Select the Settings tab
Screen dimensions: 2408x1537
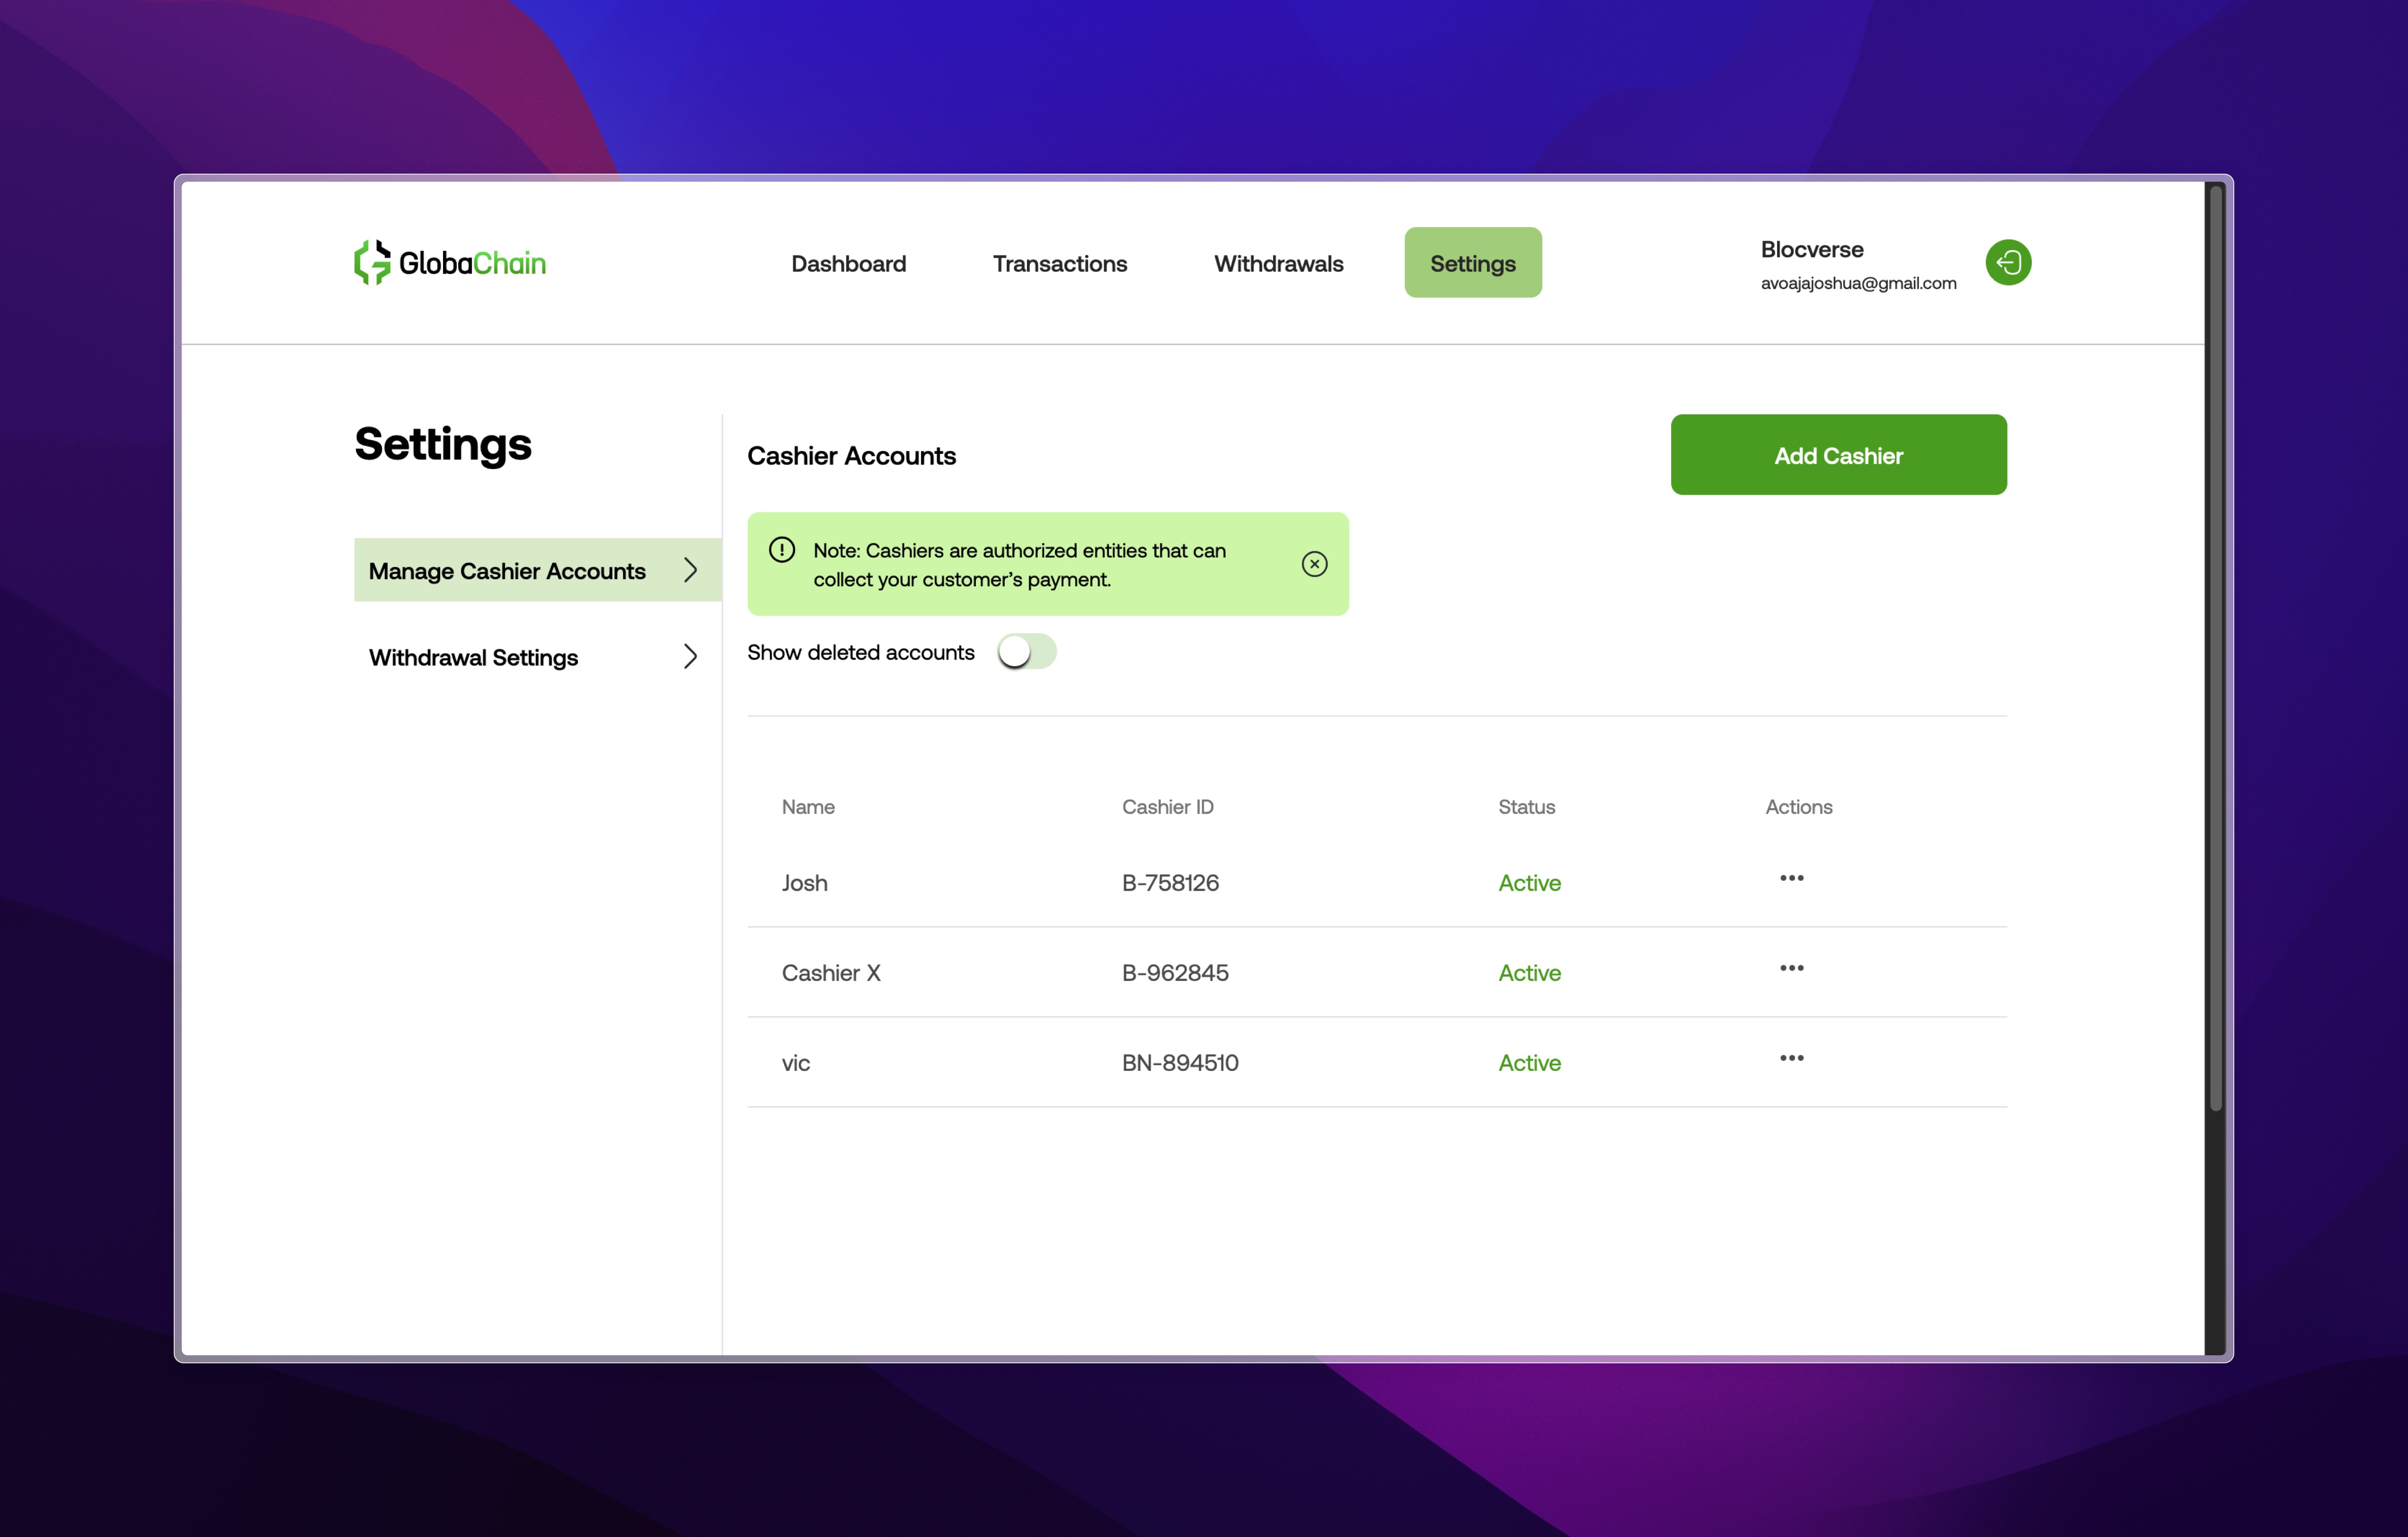pos(1472,263)
